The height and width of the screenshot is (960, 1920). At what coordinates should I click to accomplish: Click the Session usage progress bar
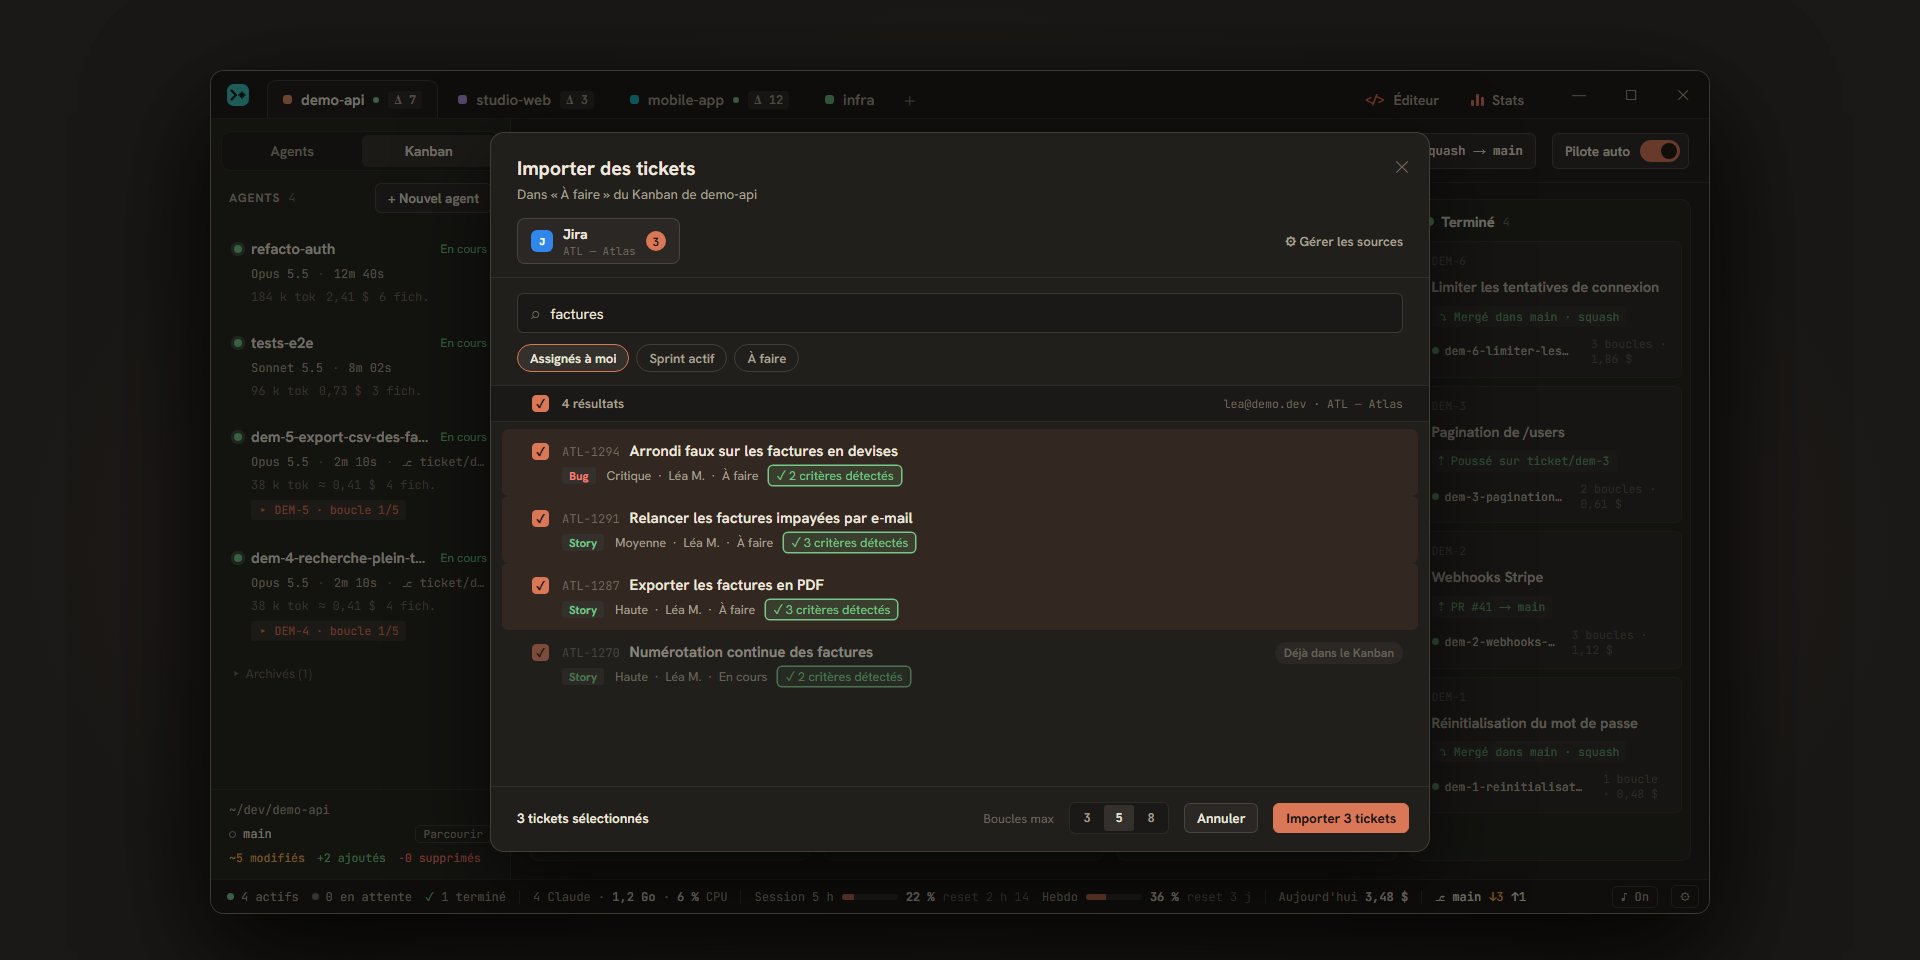click(869, 897)
